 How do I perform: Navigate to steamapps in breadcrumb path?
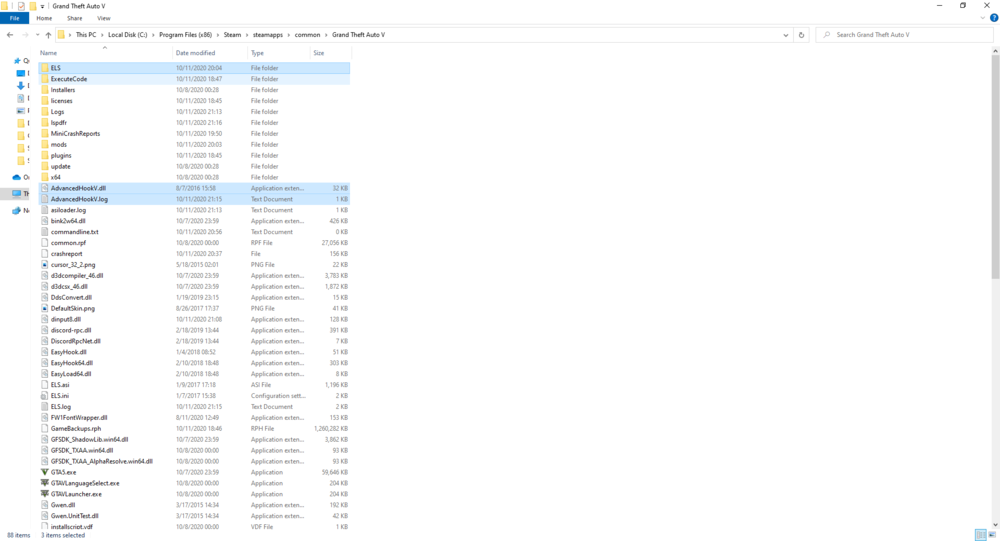(268, 35)
